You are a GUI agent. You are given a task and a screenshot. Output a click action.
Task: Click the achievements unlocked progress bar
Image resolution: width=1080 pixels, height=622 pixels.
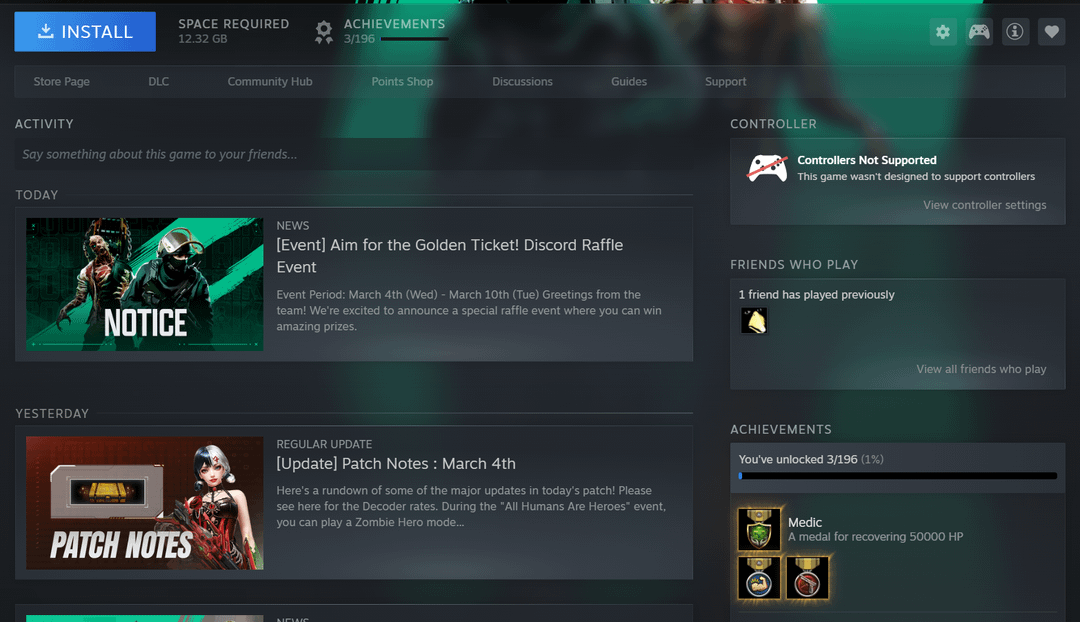pyautogui.click(x=897, y=476)
